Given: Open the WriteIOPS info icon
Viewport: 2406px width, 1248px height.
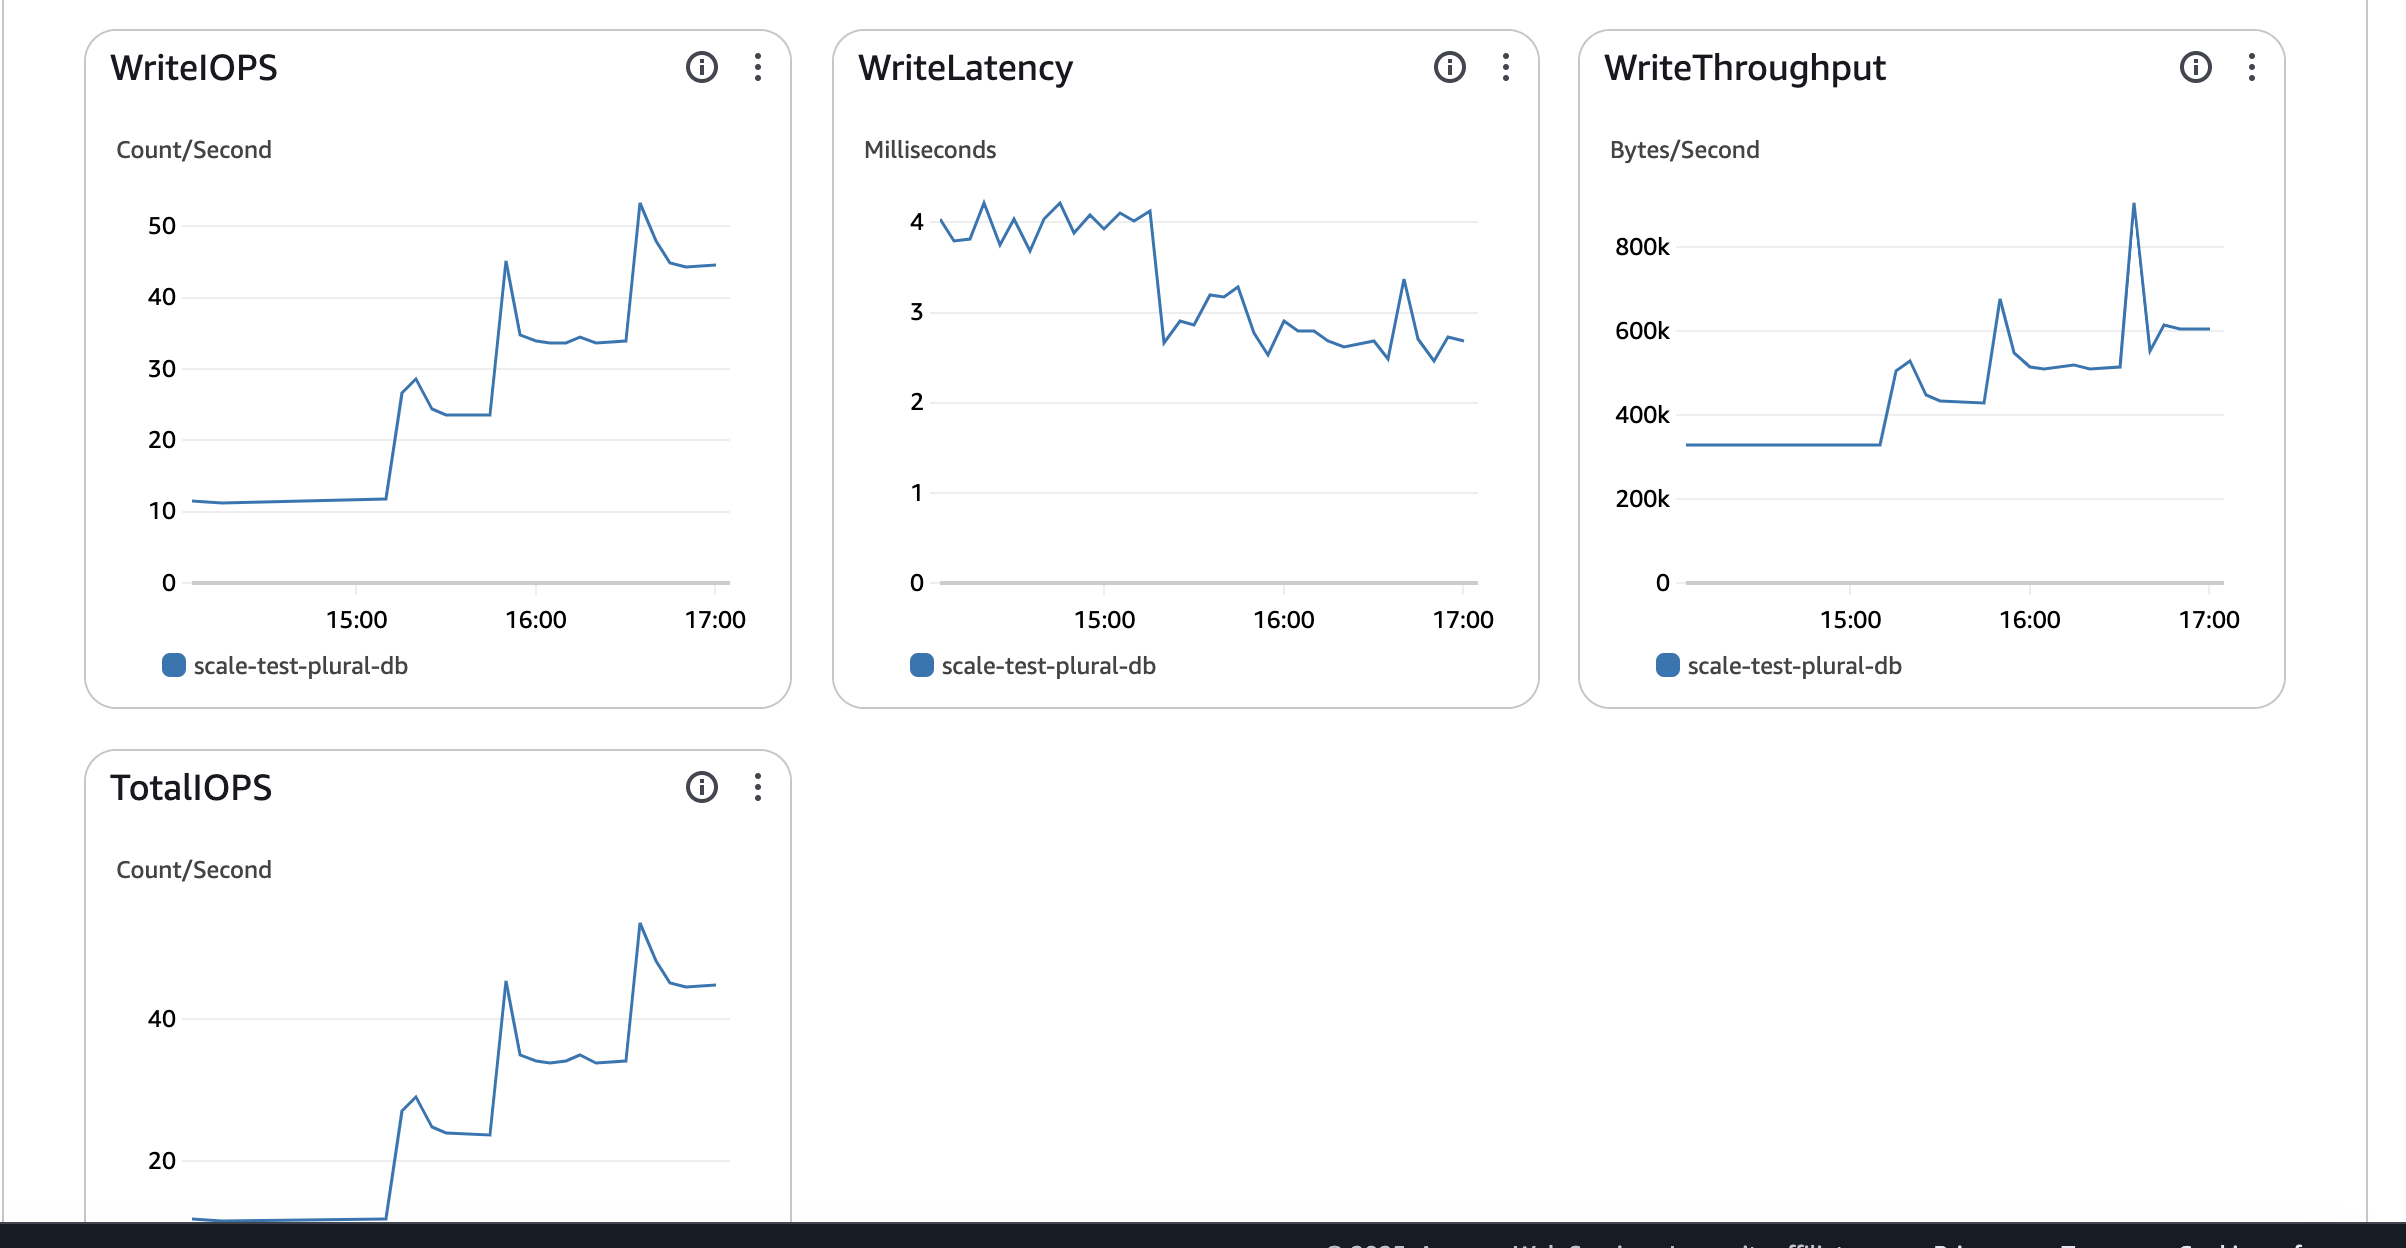Looking at the screenshot, I should [702, 67].
